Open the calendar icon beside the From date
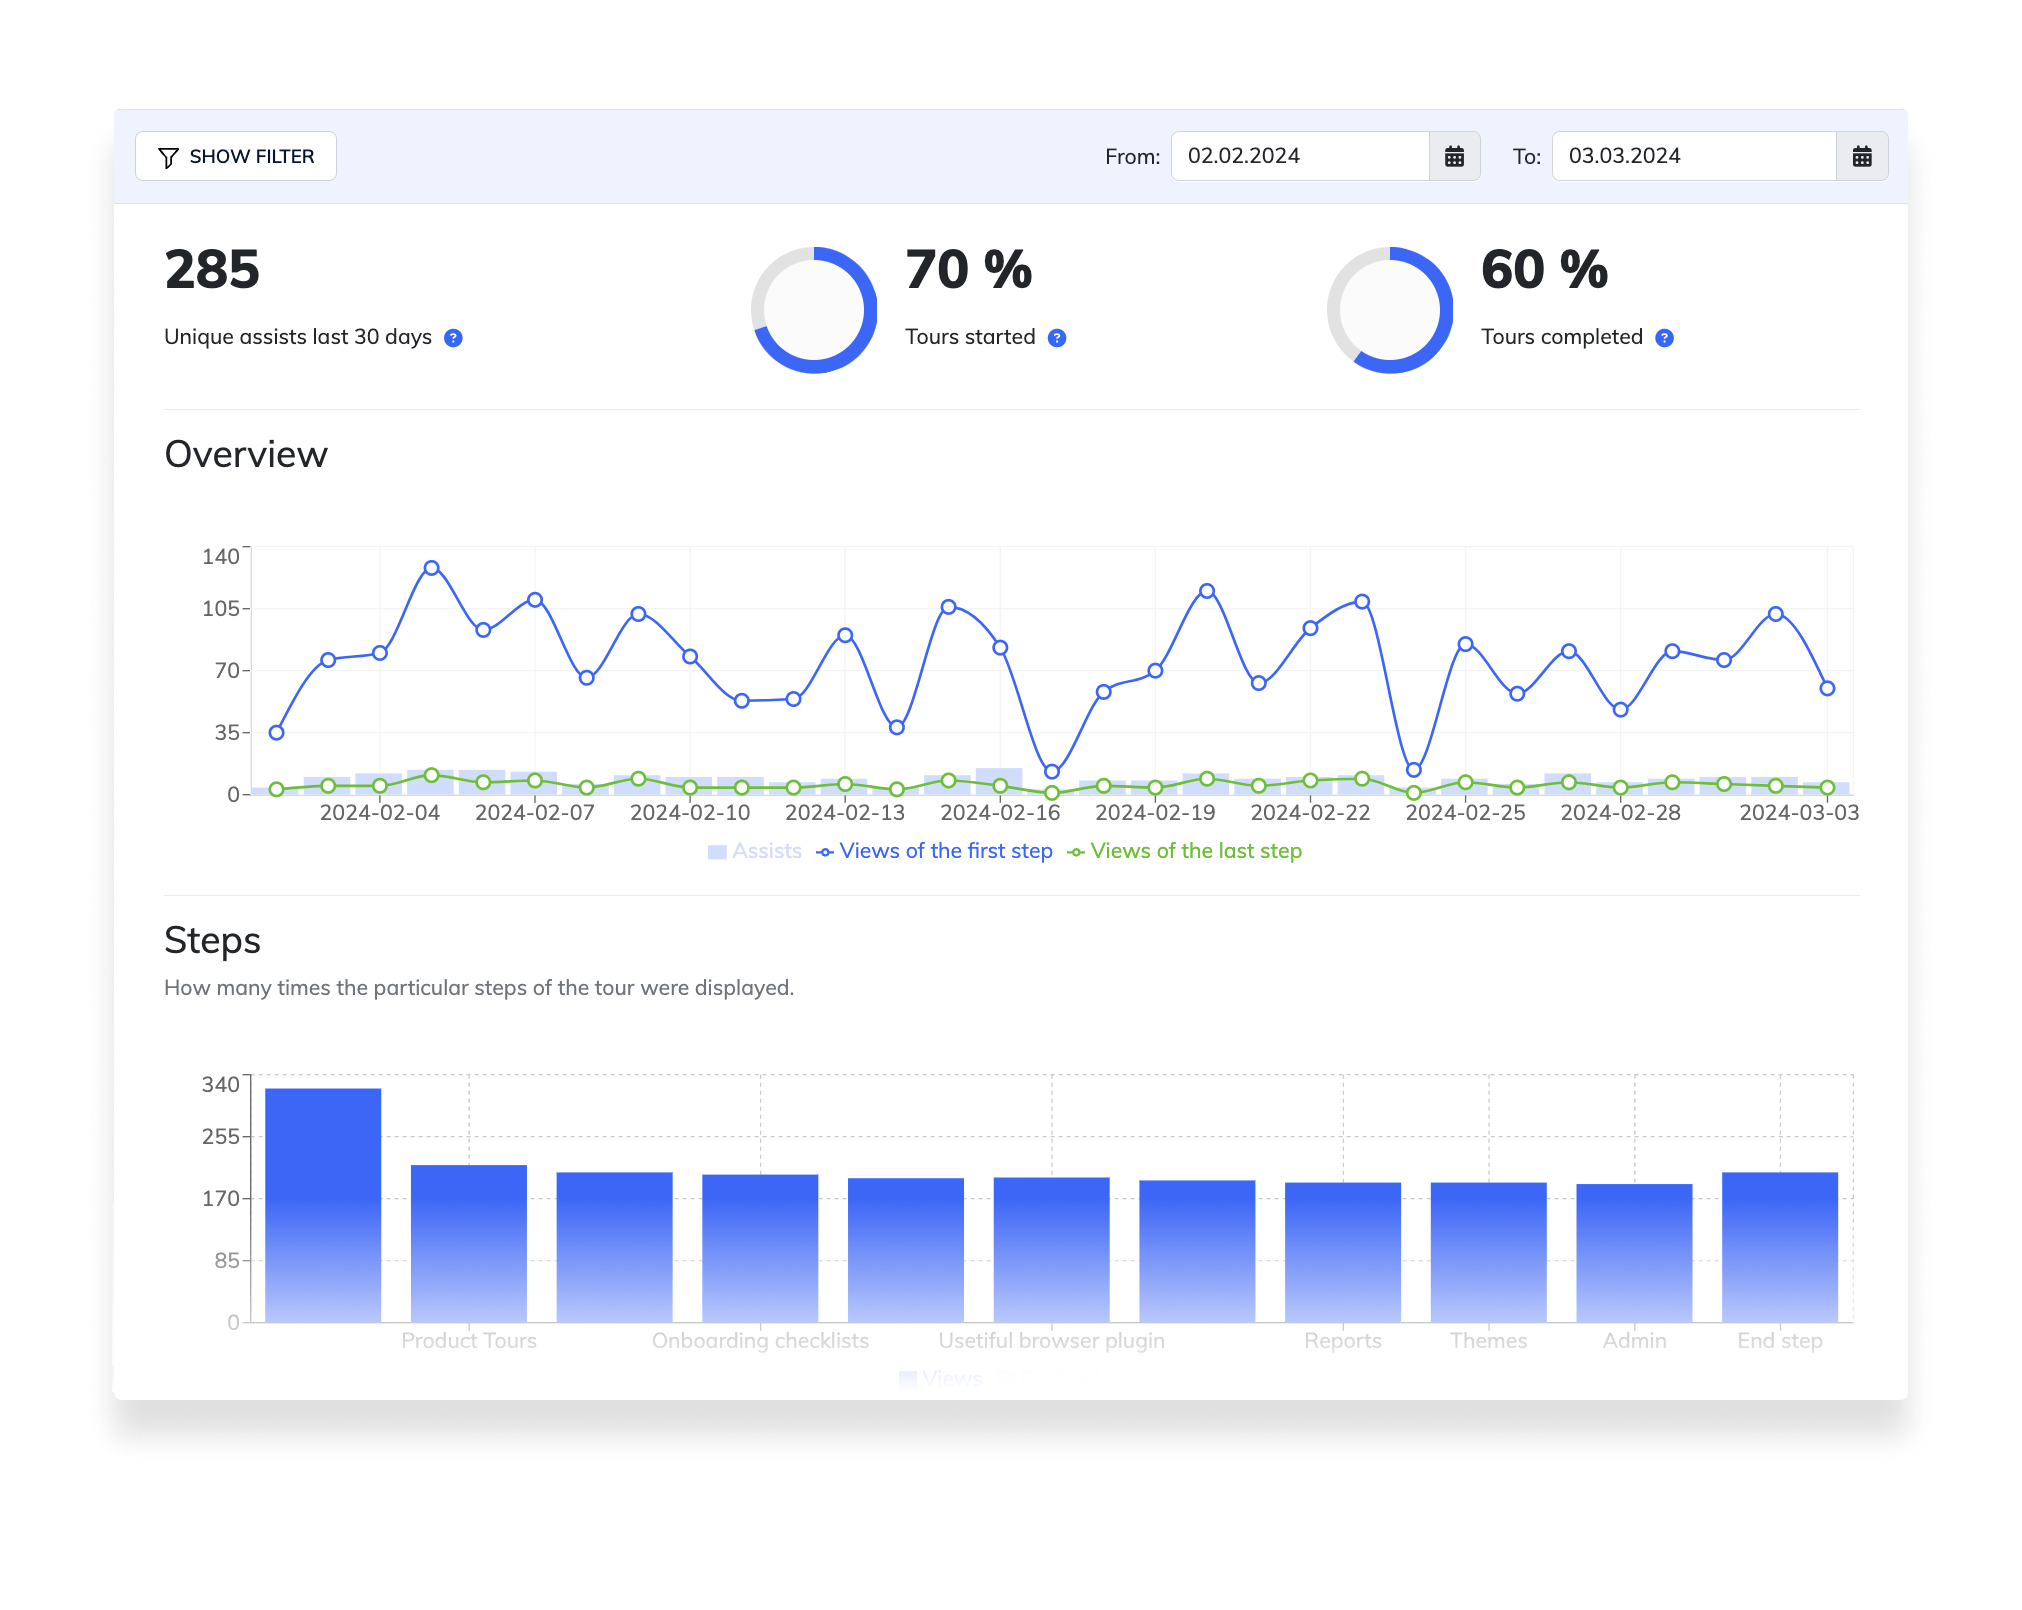 coord(1455,156)
